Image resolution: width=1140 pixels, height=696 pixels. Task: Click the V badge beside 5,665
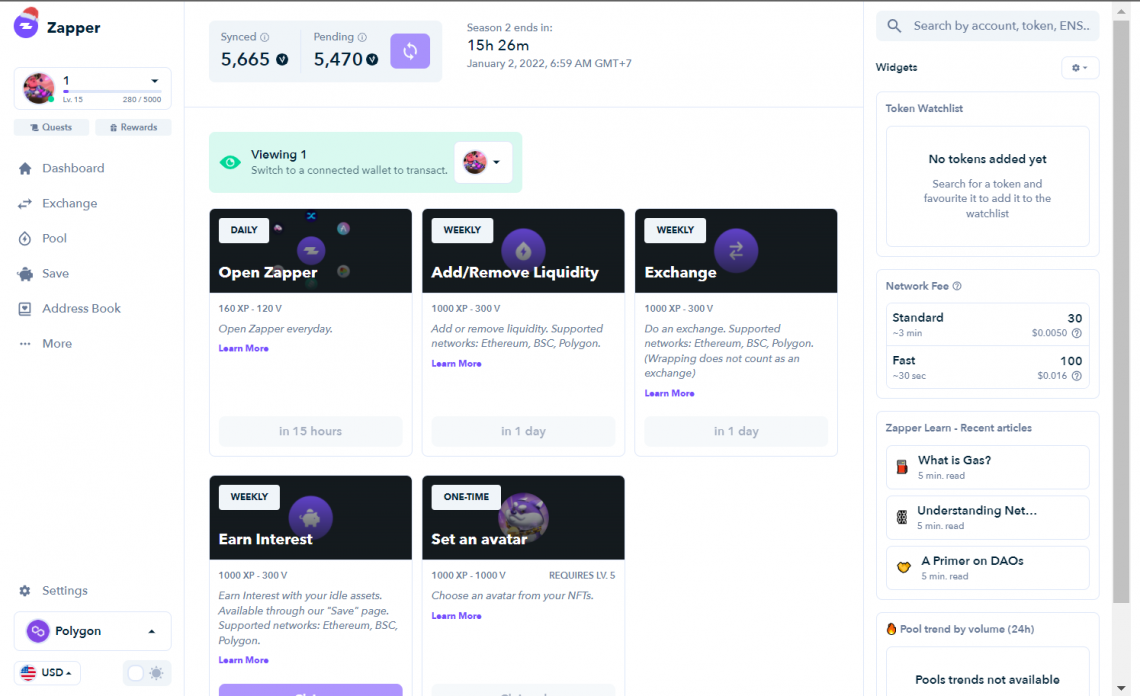pyautogui.click(x=282, y=60)
